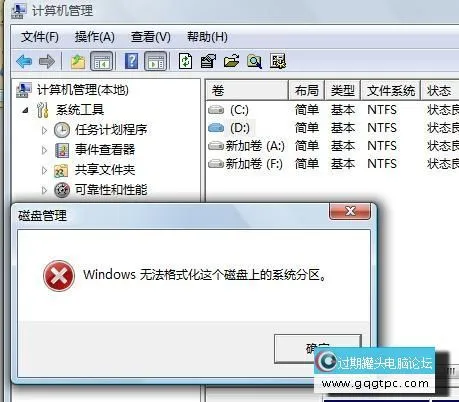
Task: Click the open folder toolbar icon
Action: tap(231, 61)
